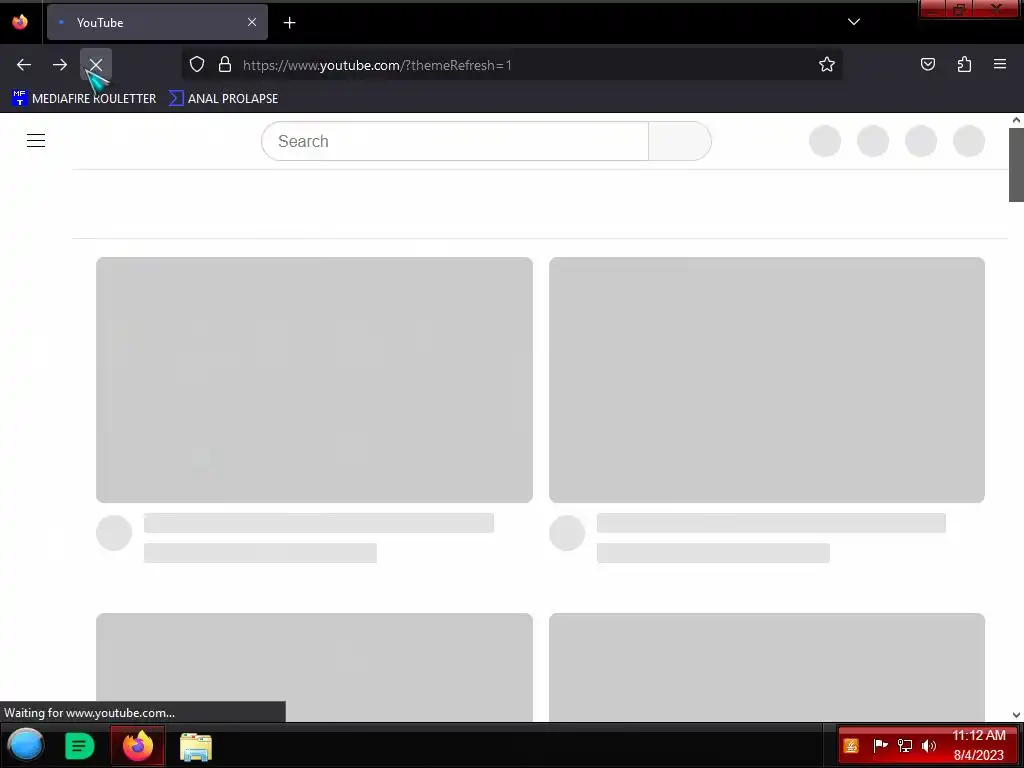The height and width of the screenshot is (768, 1024).
Task: Open second bookmark in bookmarks toolbar
Action: [223, 99]
